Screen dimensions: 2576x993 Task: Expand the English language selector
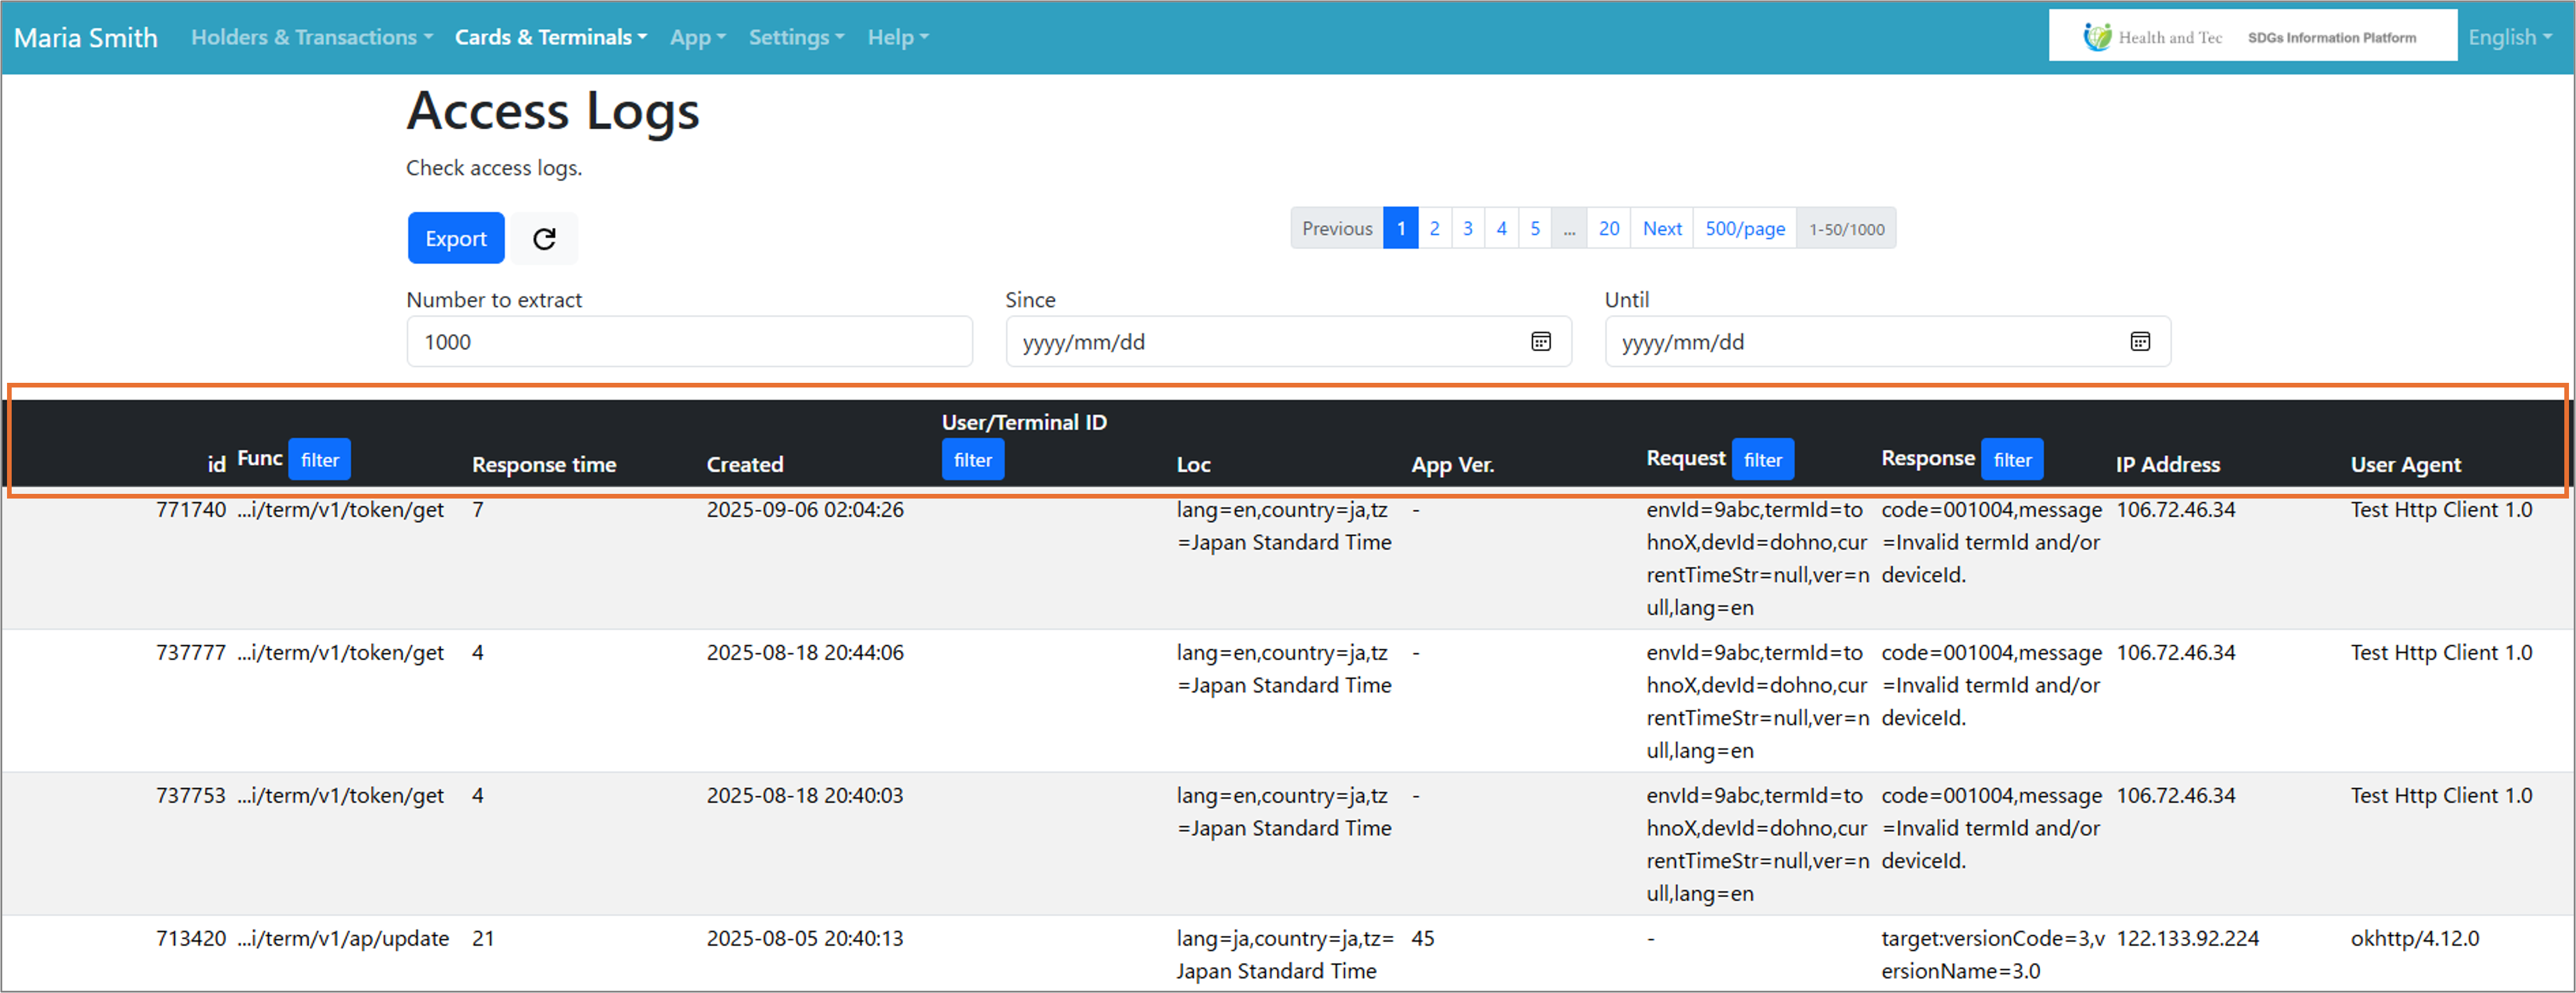[x=2509, y=37]
